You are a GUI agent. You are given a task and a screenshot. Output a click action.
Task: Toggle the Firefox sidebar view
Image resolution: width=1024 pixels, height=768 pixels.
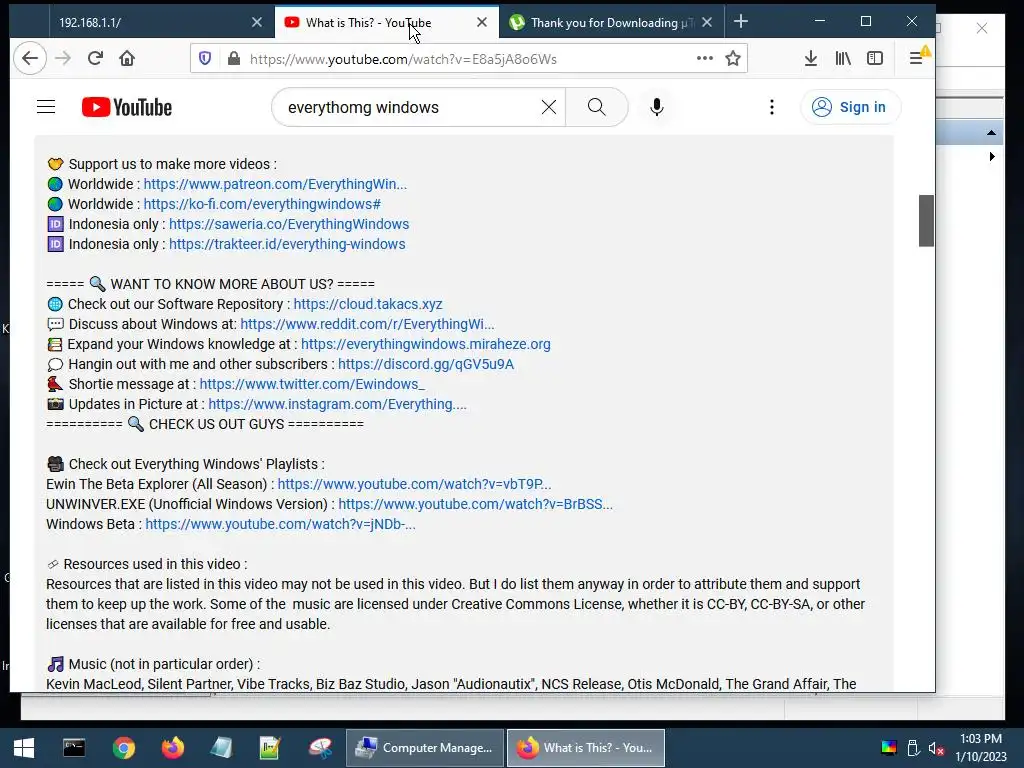[x=875, y=59]
